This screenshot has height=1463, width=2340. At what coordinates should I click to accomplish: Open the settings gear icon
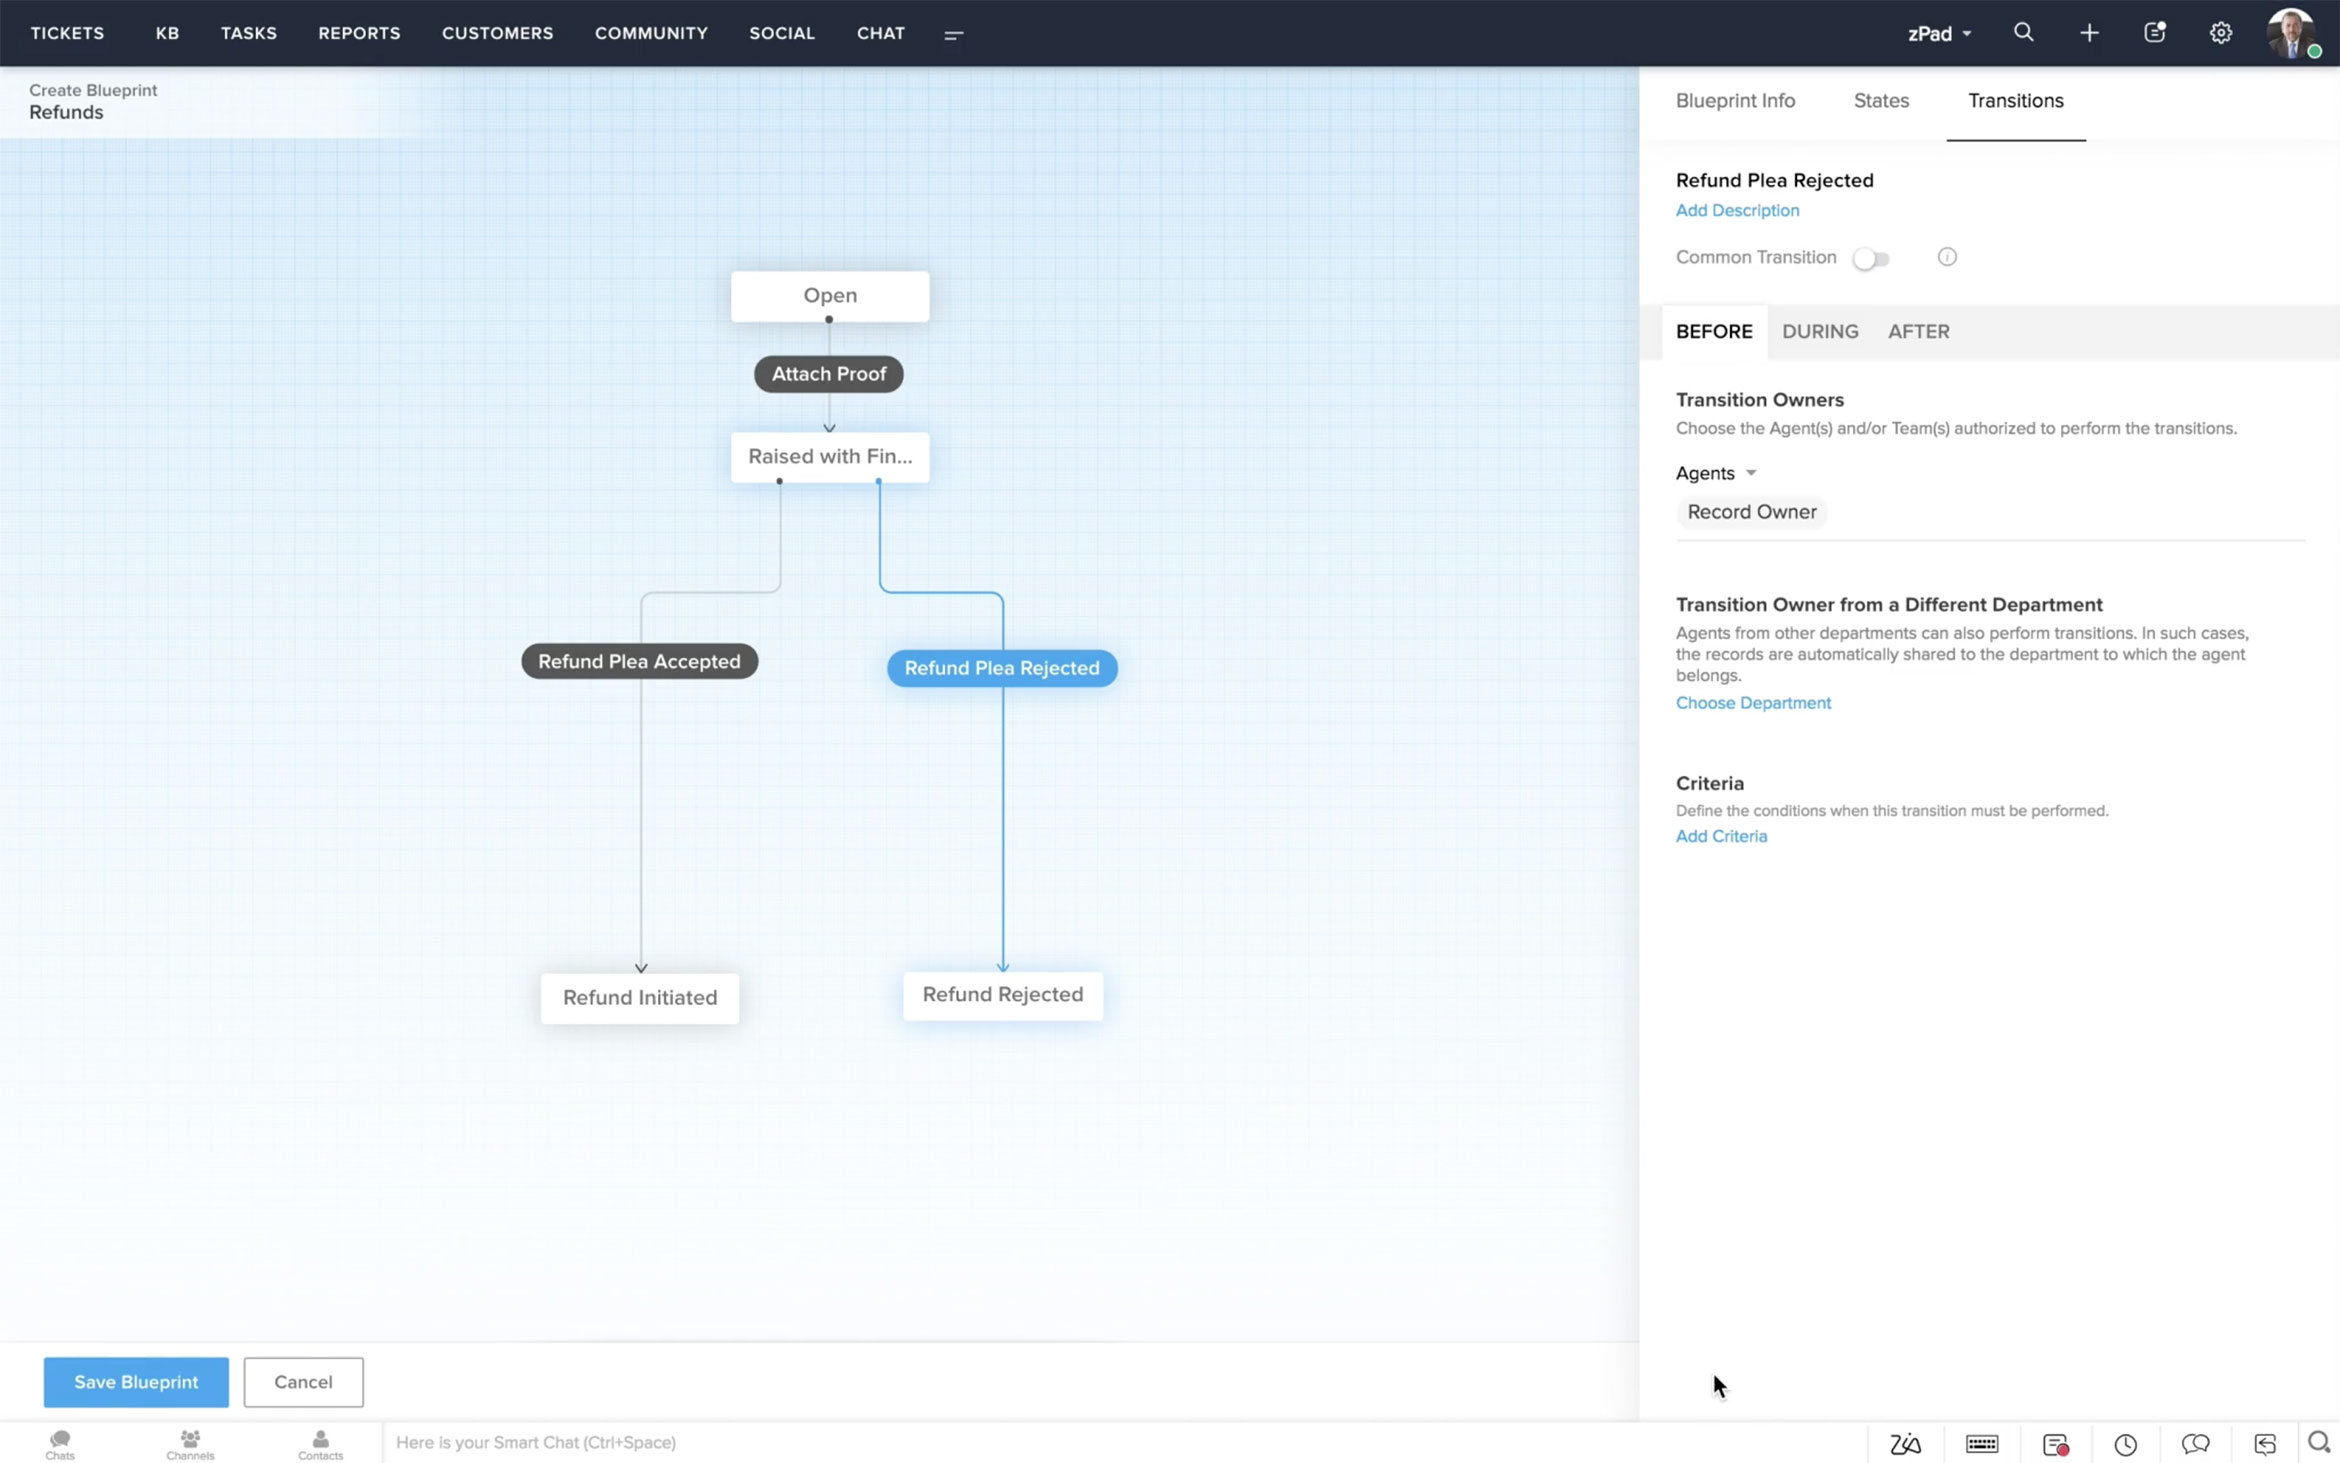point(2220,33)
